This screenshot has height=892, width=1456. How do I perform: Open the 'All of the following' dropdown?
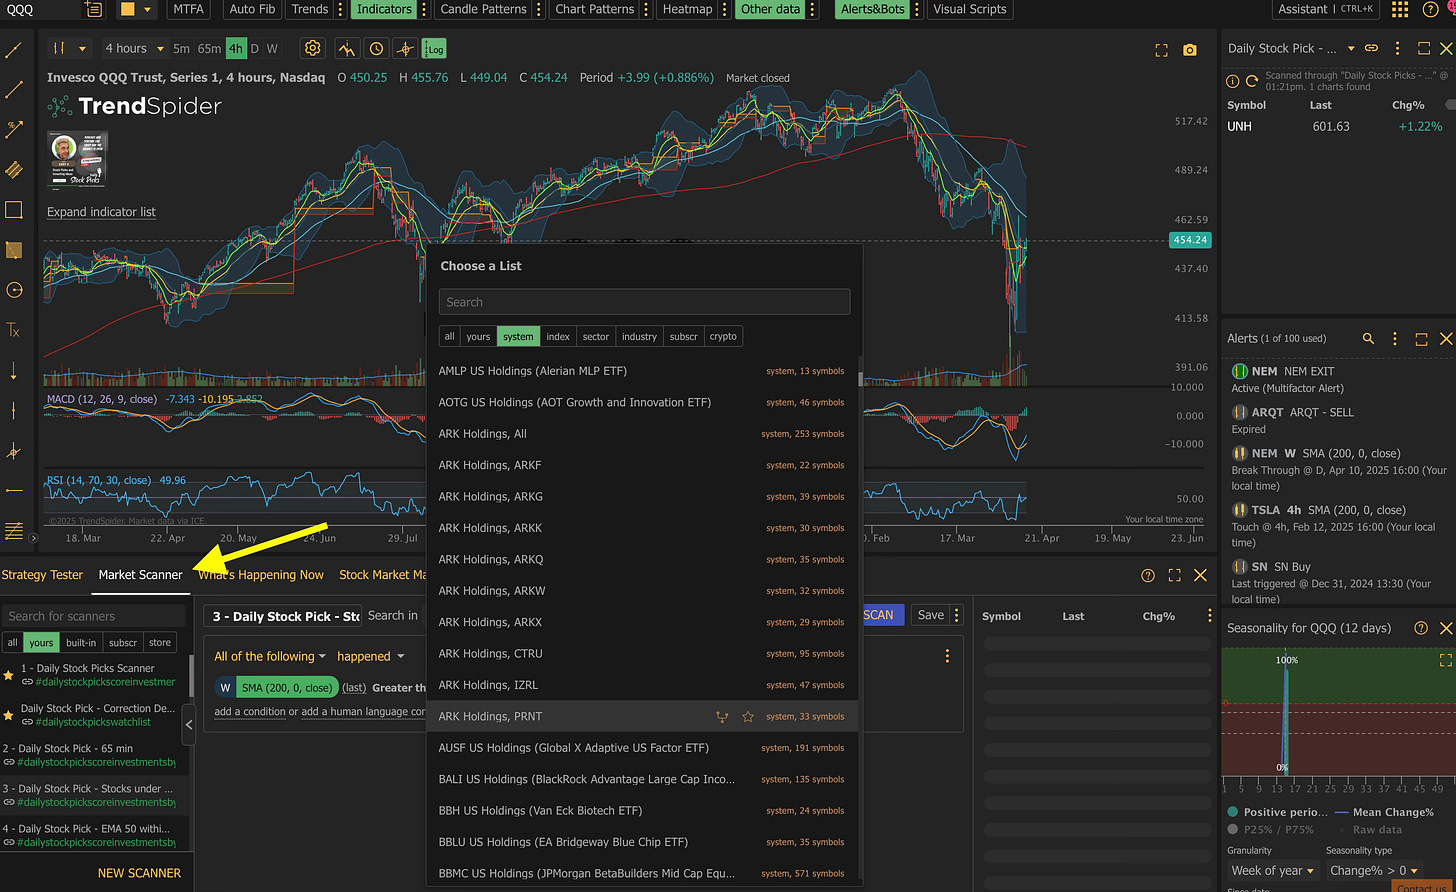270,657
